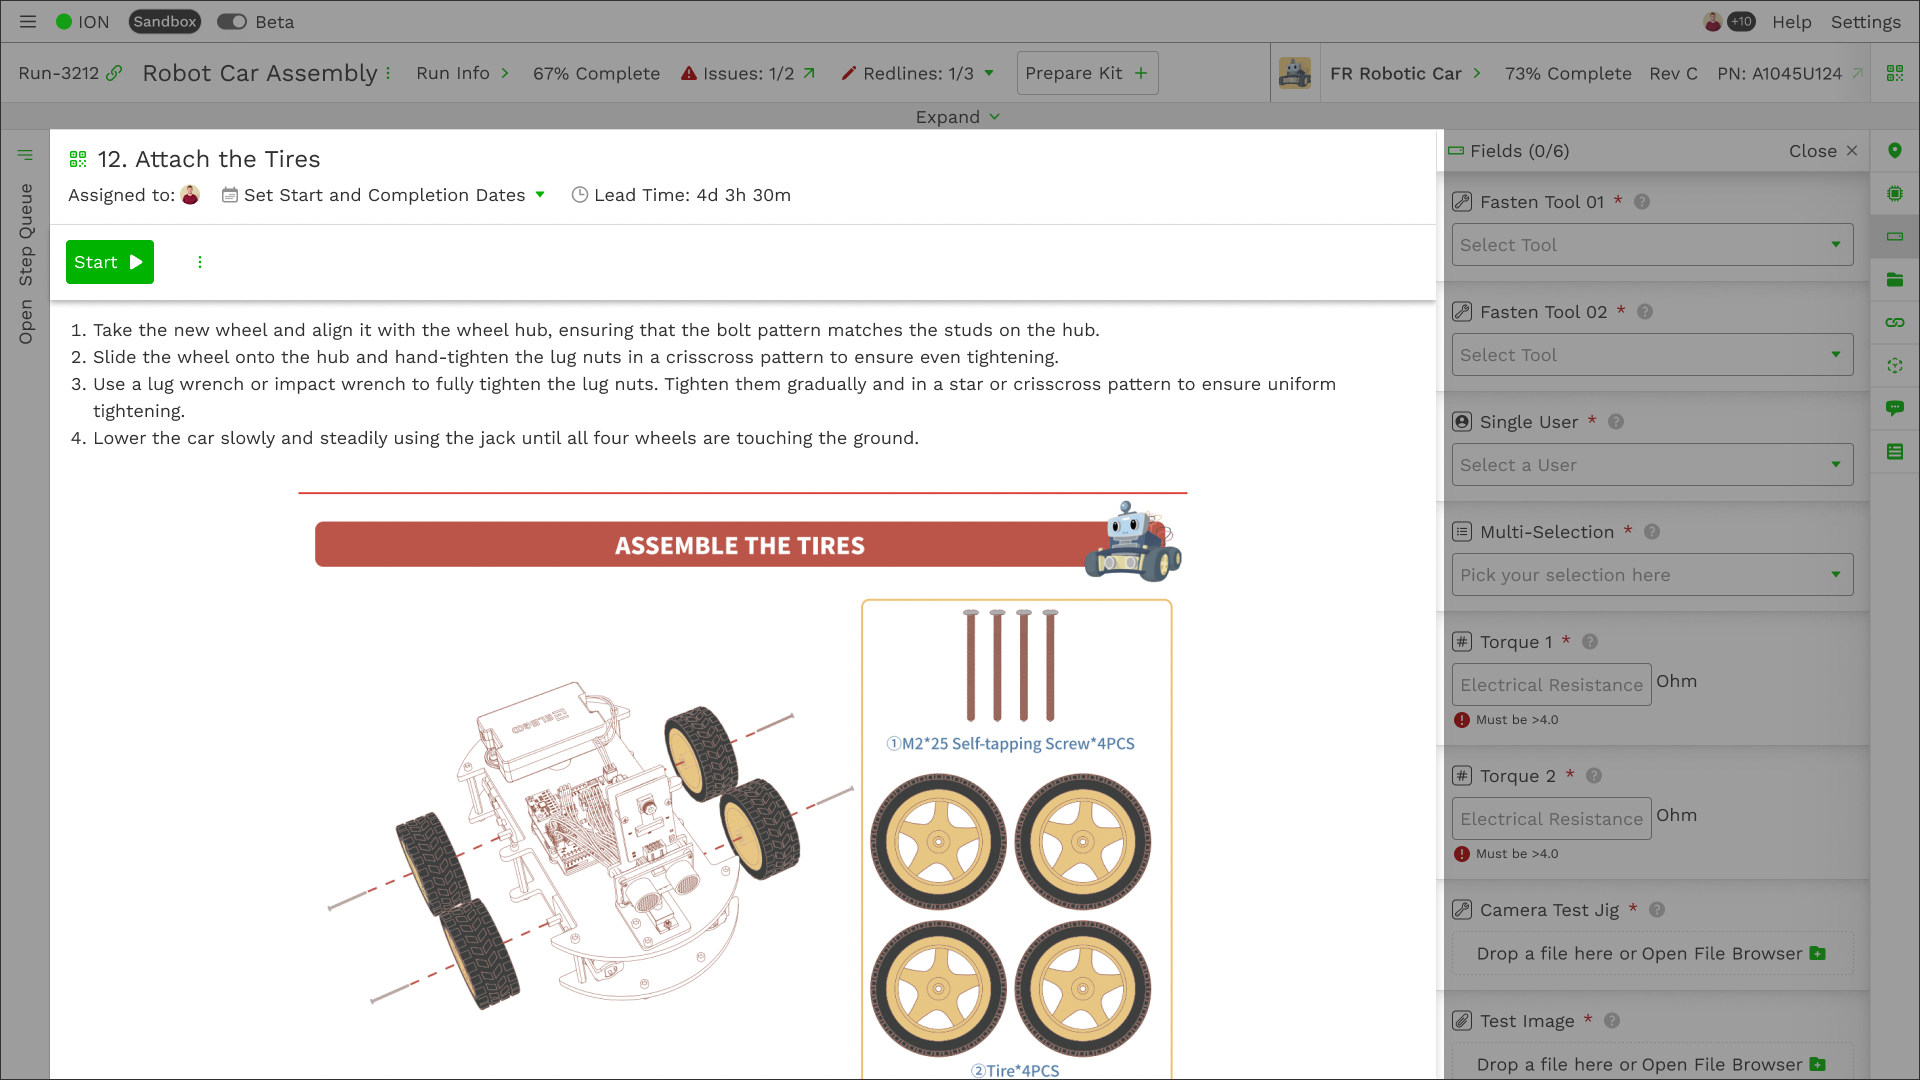
Task: Show help for Torque 1
Action: point(1590,642)
